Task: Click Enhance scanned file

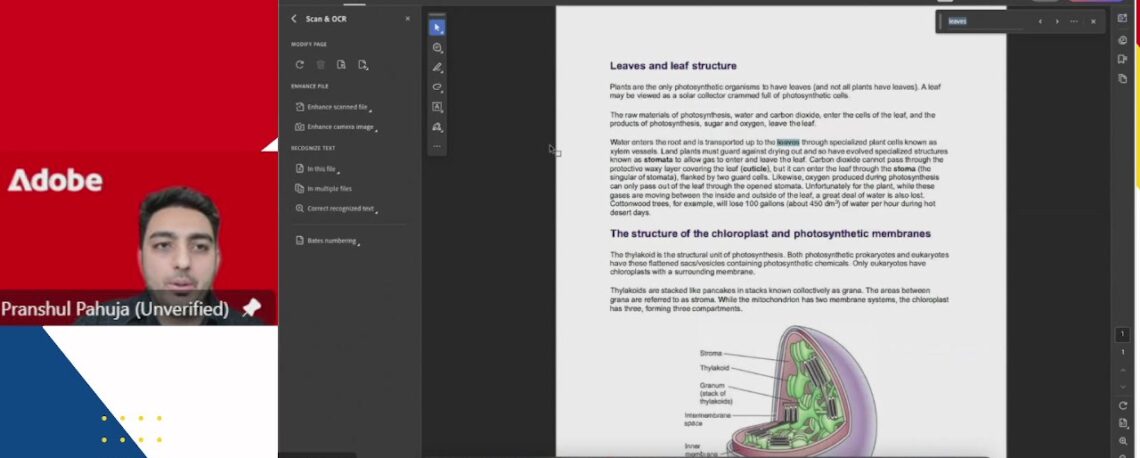Action: click(x=333, y=107)
